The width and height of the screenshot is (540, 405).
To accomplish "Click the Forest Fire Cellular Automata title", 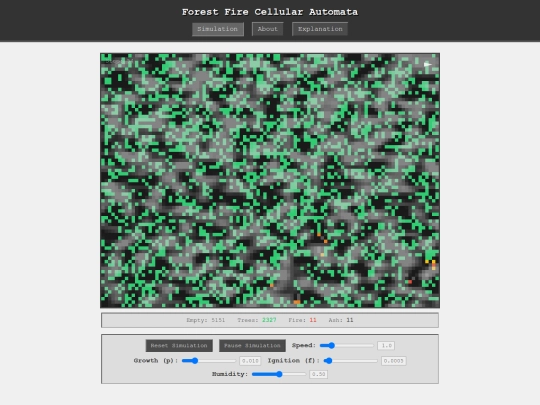I will [270, 12].
